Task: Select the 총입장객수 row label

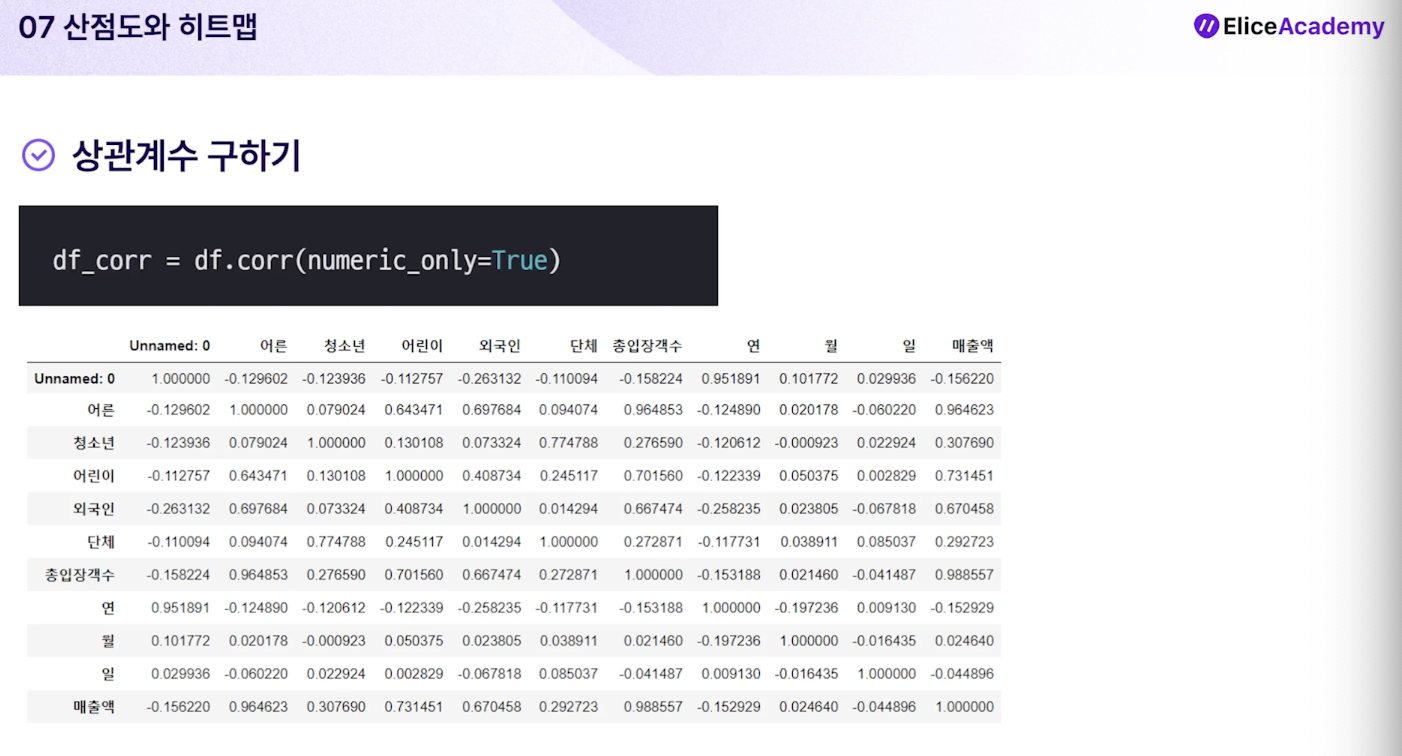Action: (x=80, y=575)
